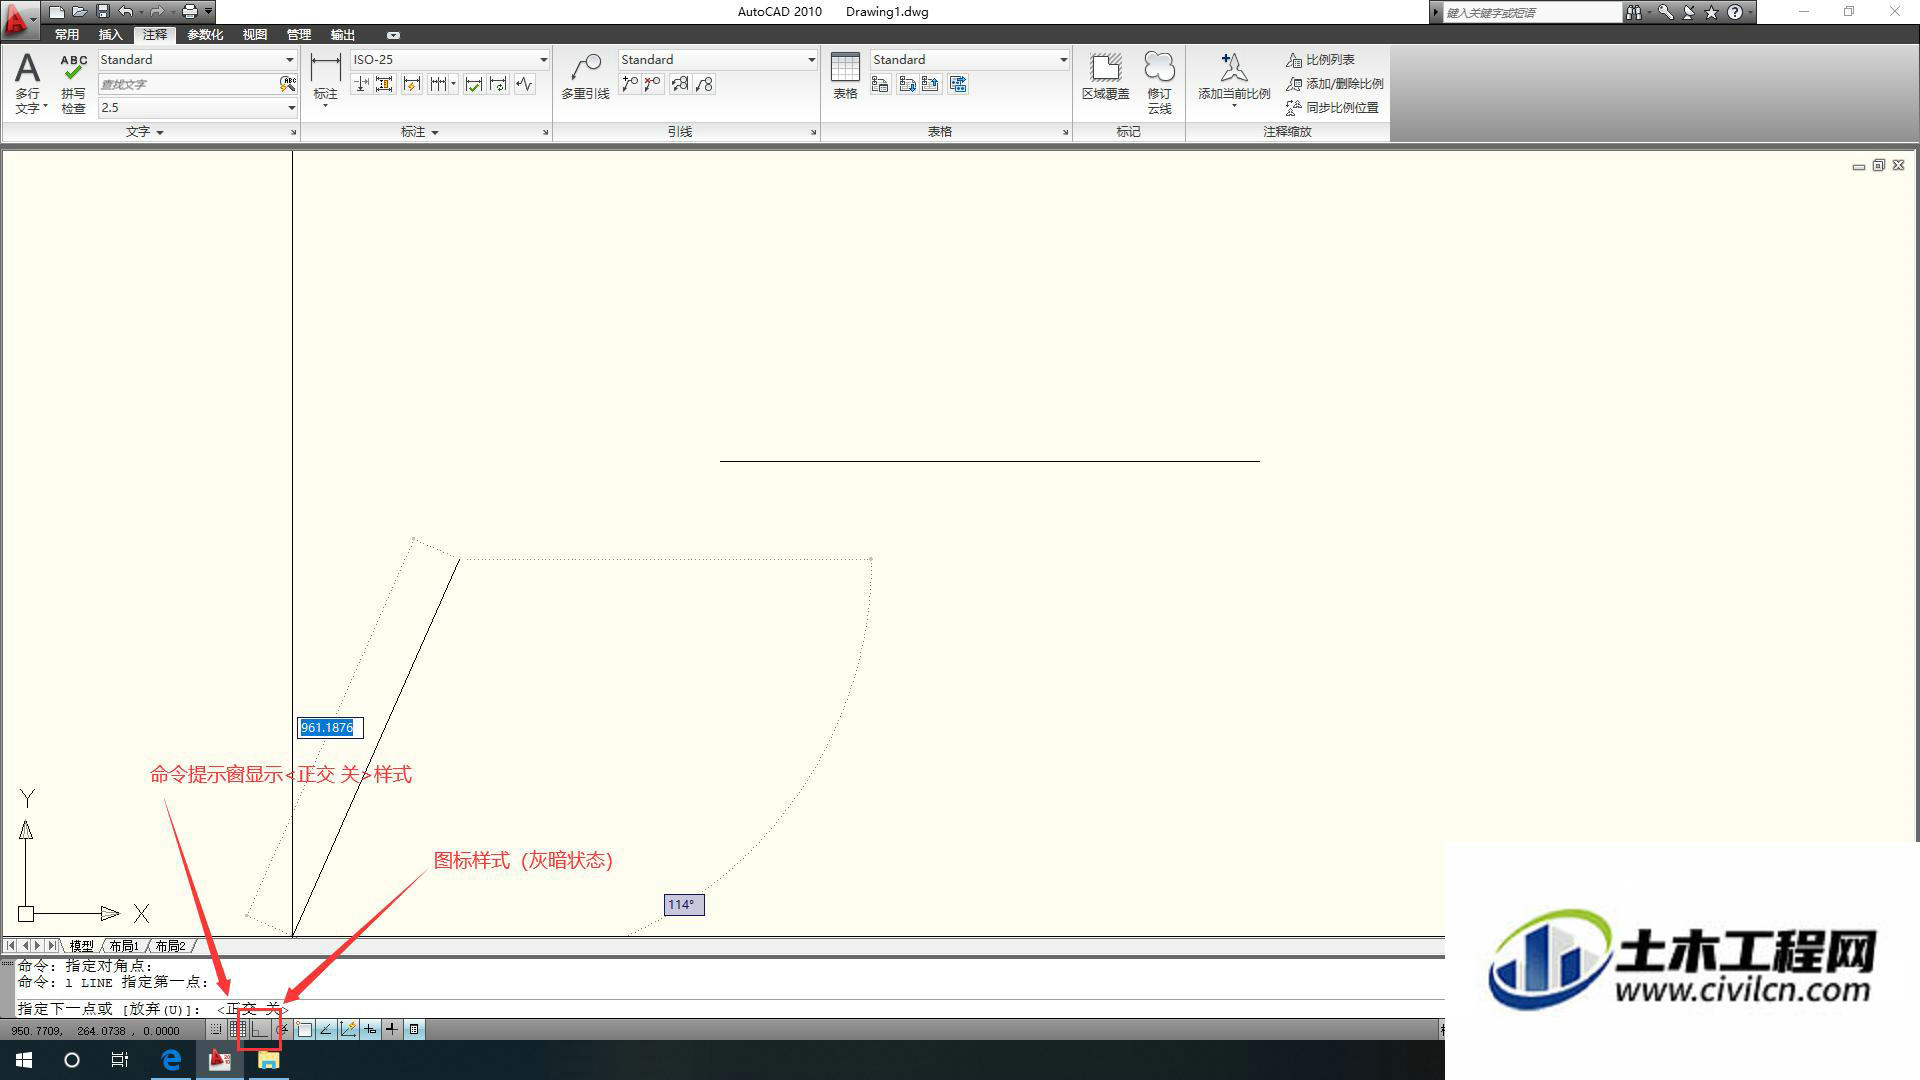The width and height of the screenshot is (1920, 1080).
Task: Click the keyword search box in title bar
Action: (x=1530, y=12)
